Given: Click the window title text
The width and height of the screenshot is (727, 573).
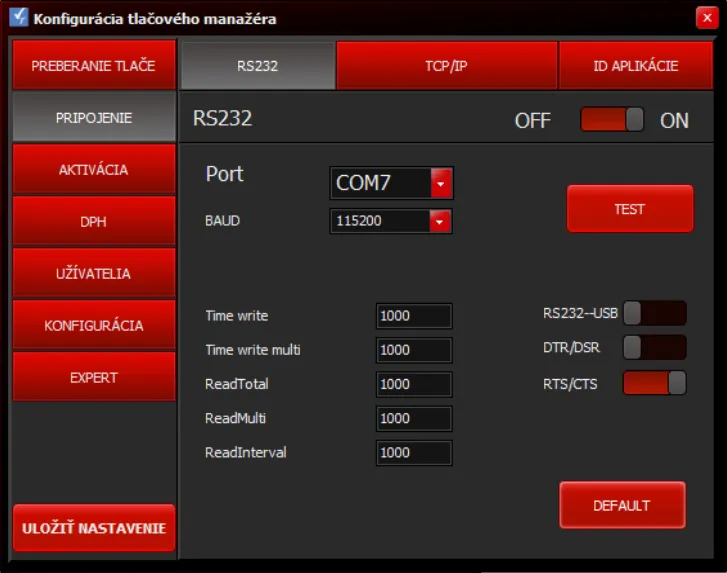Looking at the screenshot, I should click(x=155, y=19).
